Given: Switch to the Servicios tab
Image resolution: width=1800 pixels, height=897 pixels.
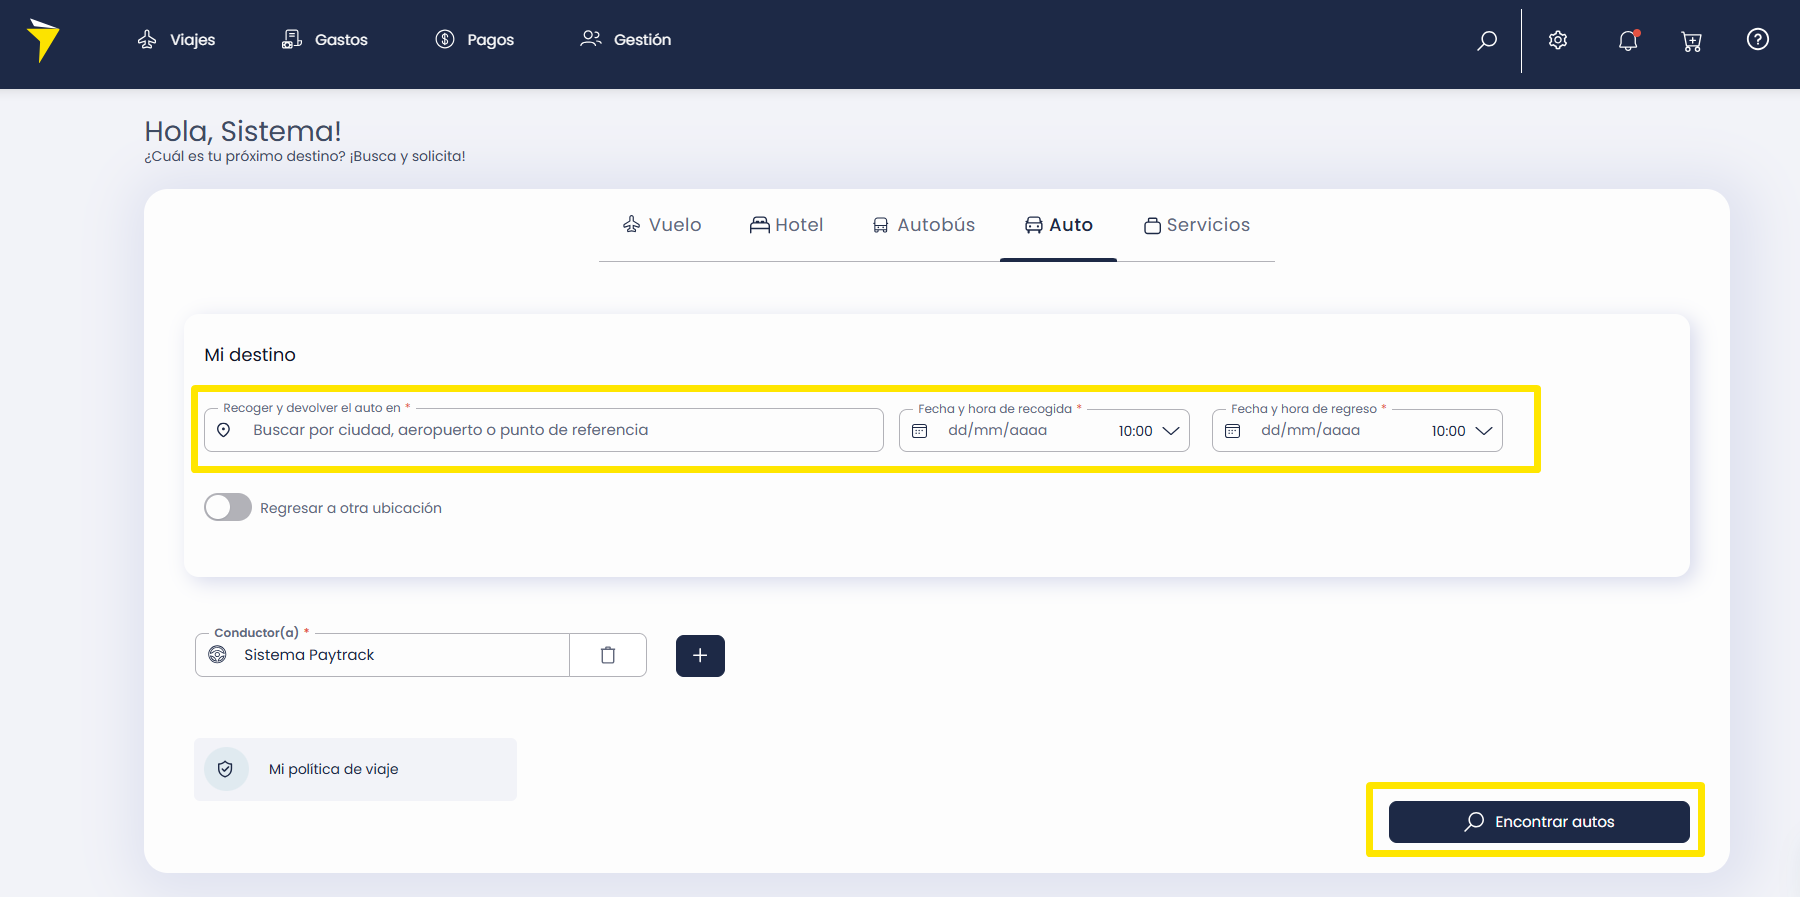Looking at the screenshot, I should click(1197, 225).
